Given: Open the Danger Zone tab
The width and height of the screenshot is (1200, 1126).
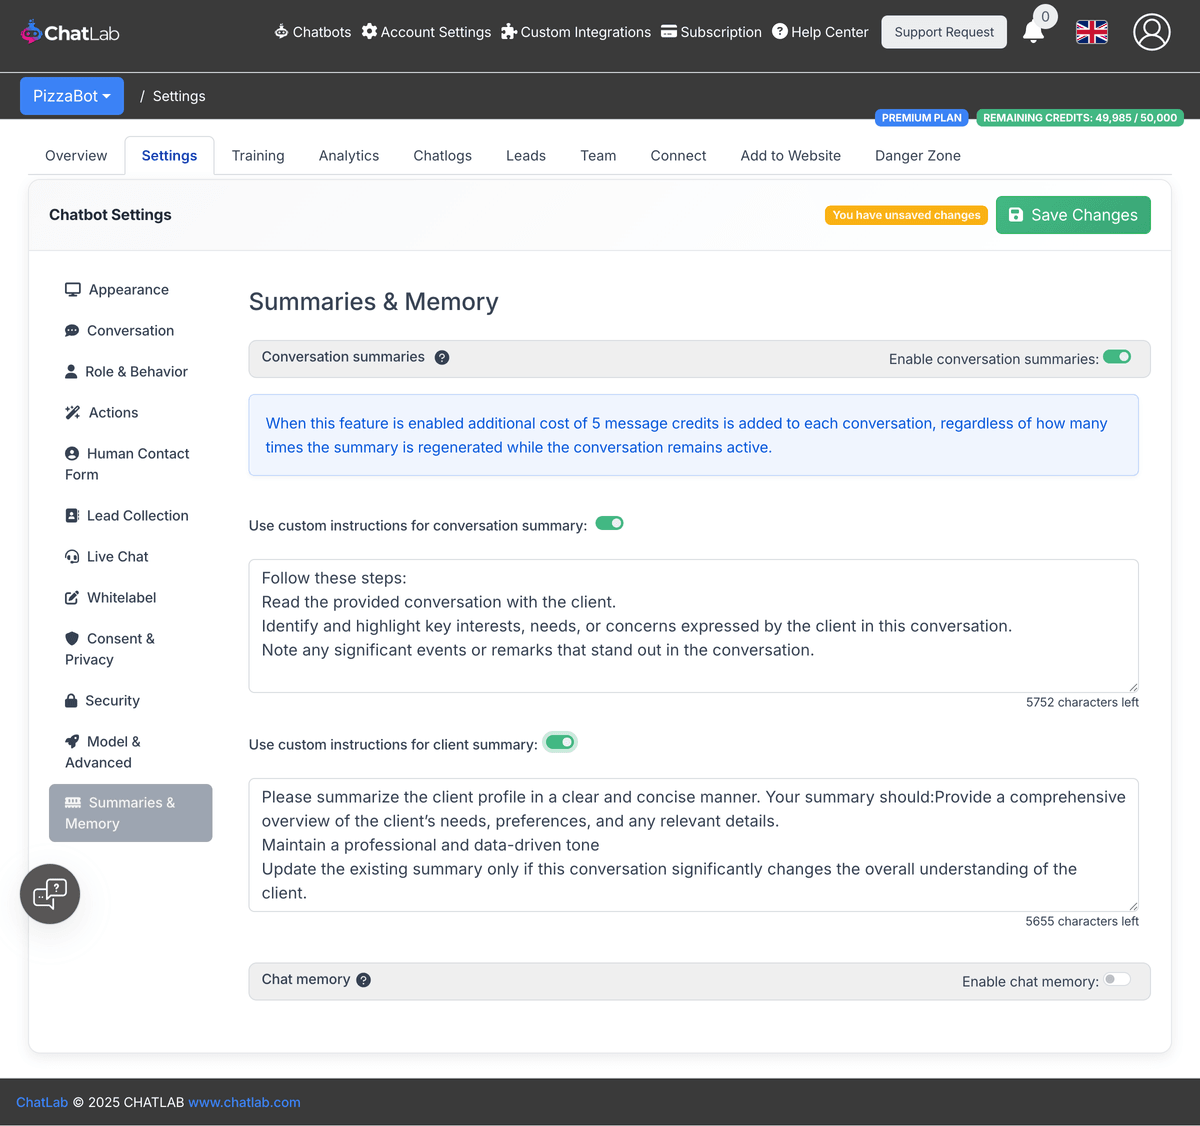Looking at the screenshot, I should (917, 156).
